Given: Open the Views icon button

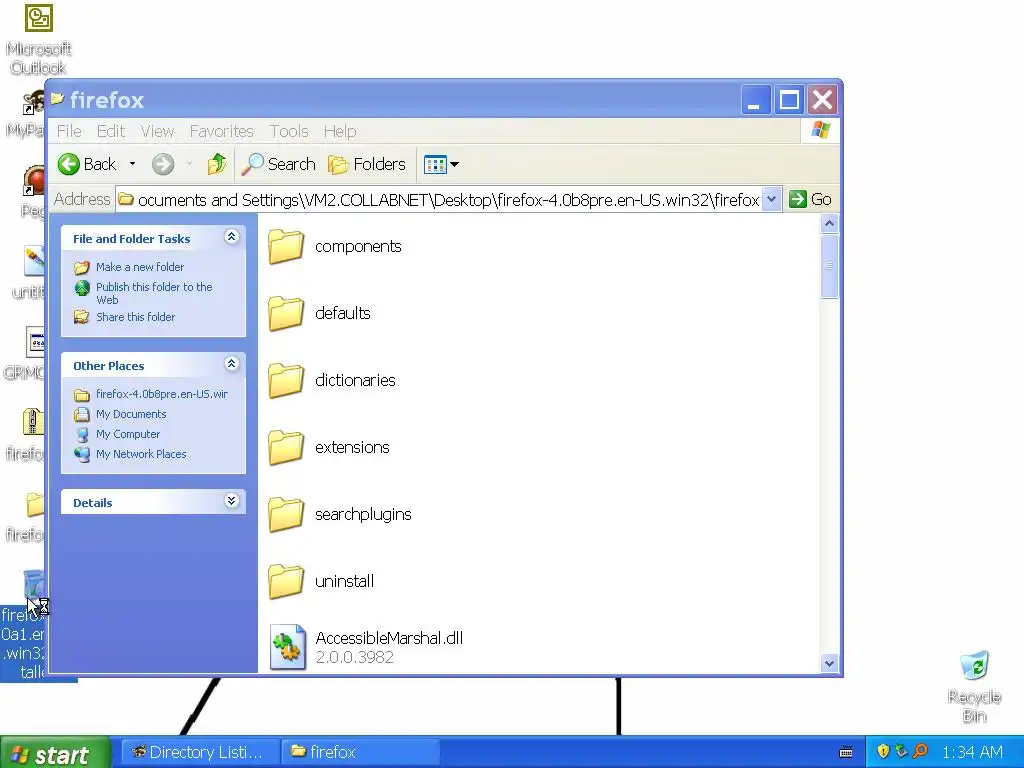Looking at the screenshot, I should pos(435,164).
